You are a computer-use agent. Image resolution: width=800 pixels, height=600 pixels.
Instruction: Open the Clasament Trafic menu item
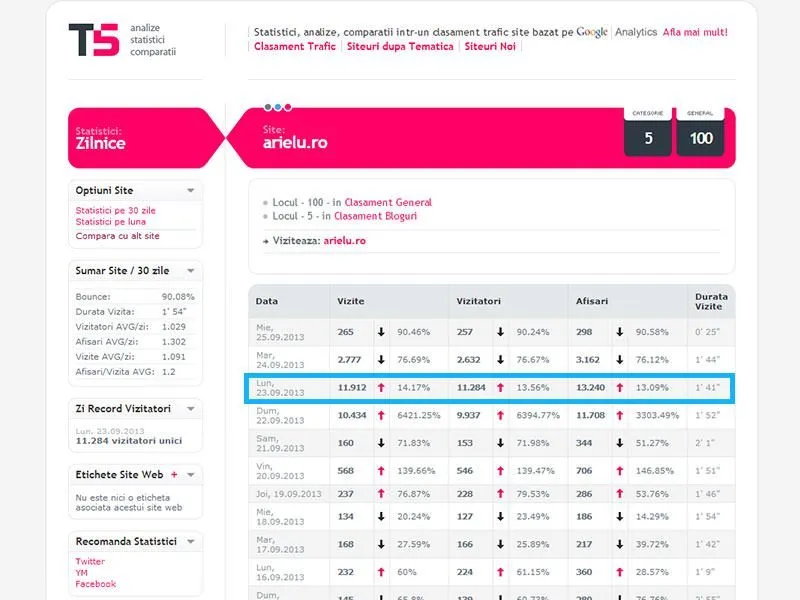(x=295, y=46)
